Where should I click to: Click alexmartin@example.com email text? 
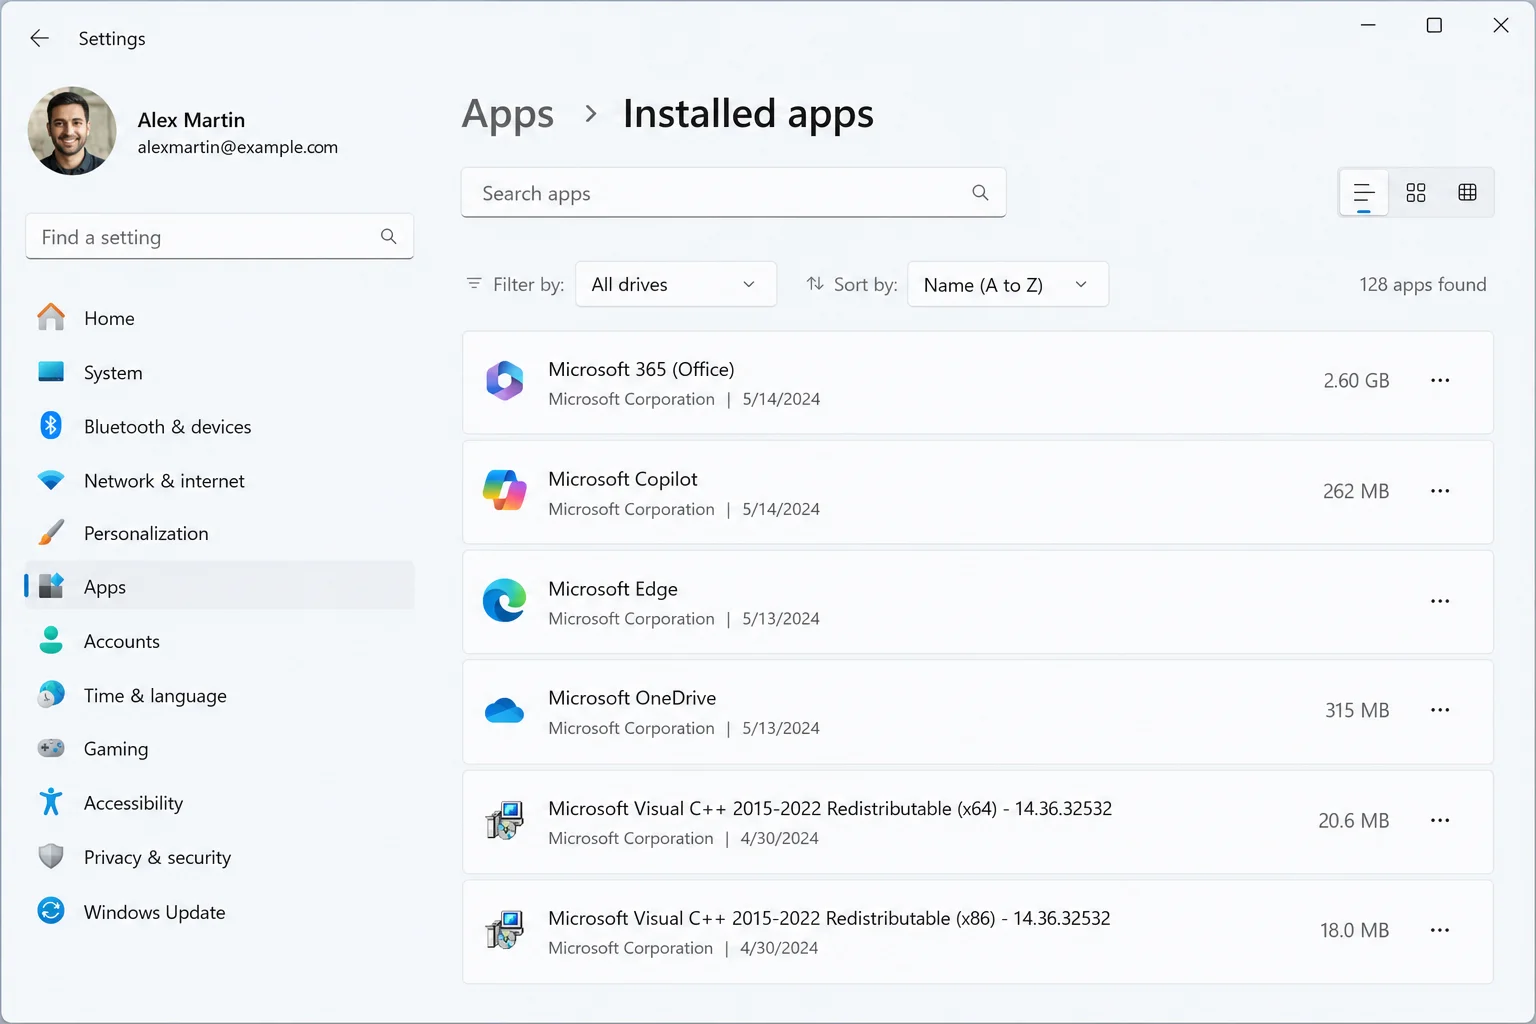[238, 147]
